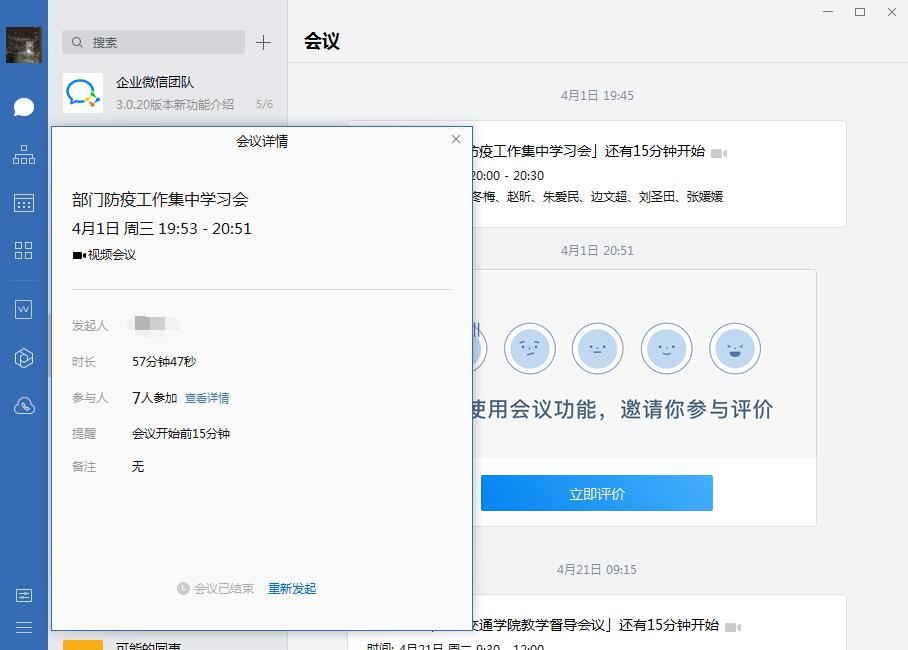Viewport: 908px width, 650px height.
Task: Click the user profile avatar
Action: (x=24, y=45)
